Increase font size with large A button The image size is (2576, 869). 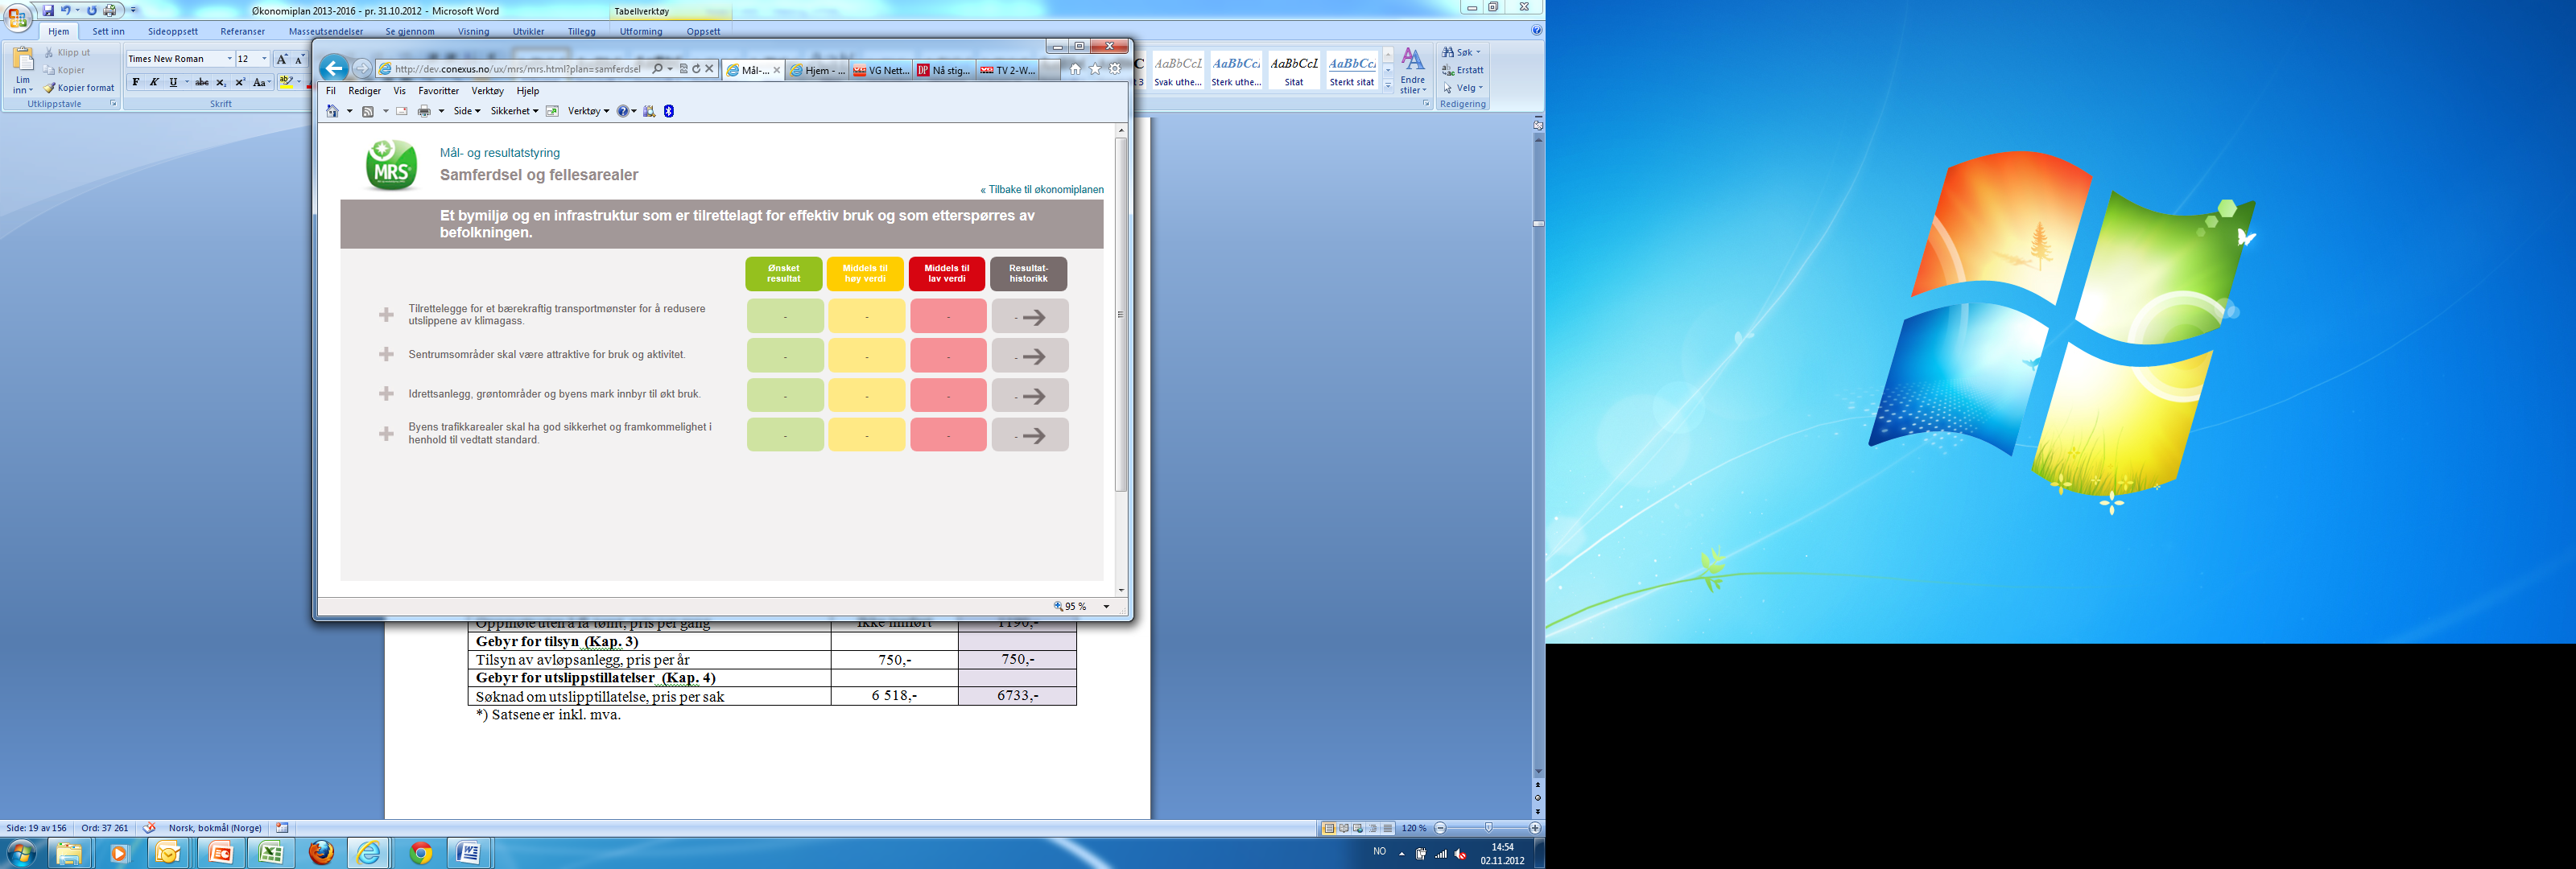click(282, 59)
